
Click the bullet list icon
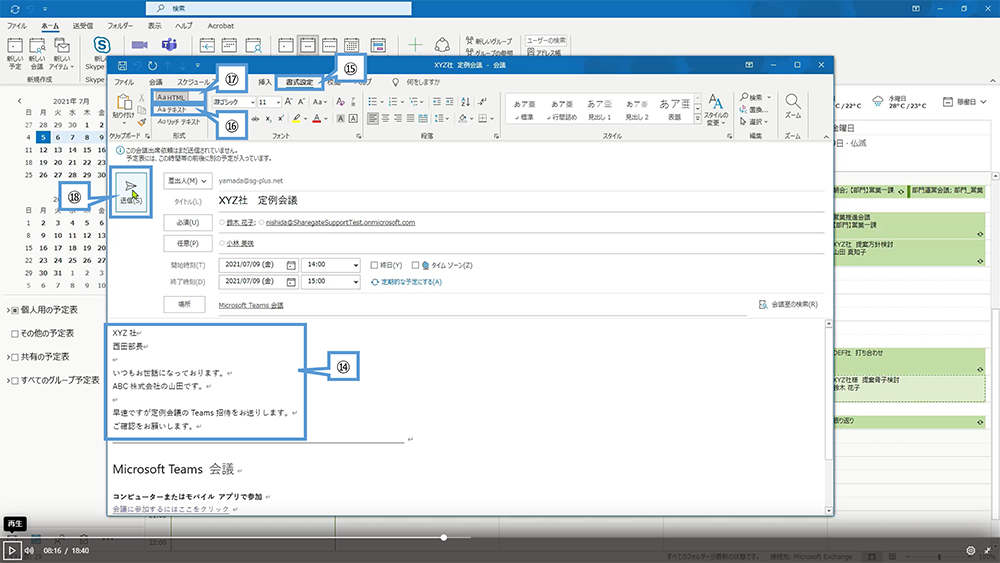372,101
